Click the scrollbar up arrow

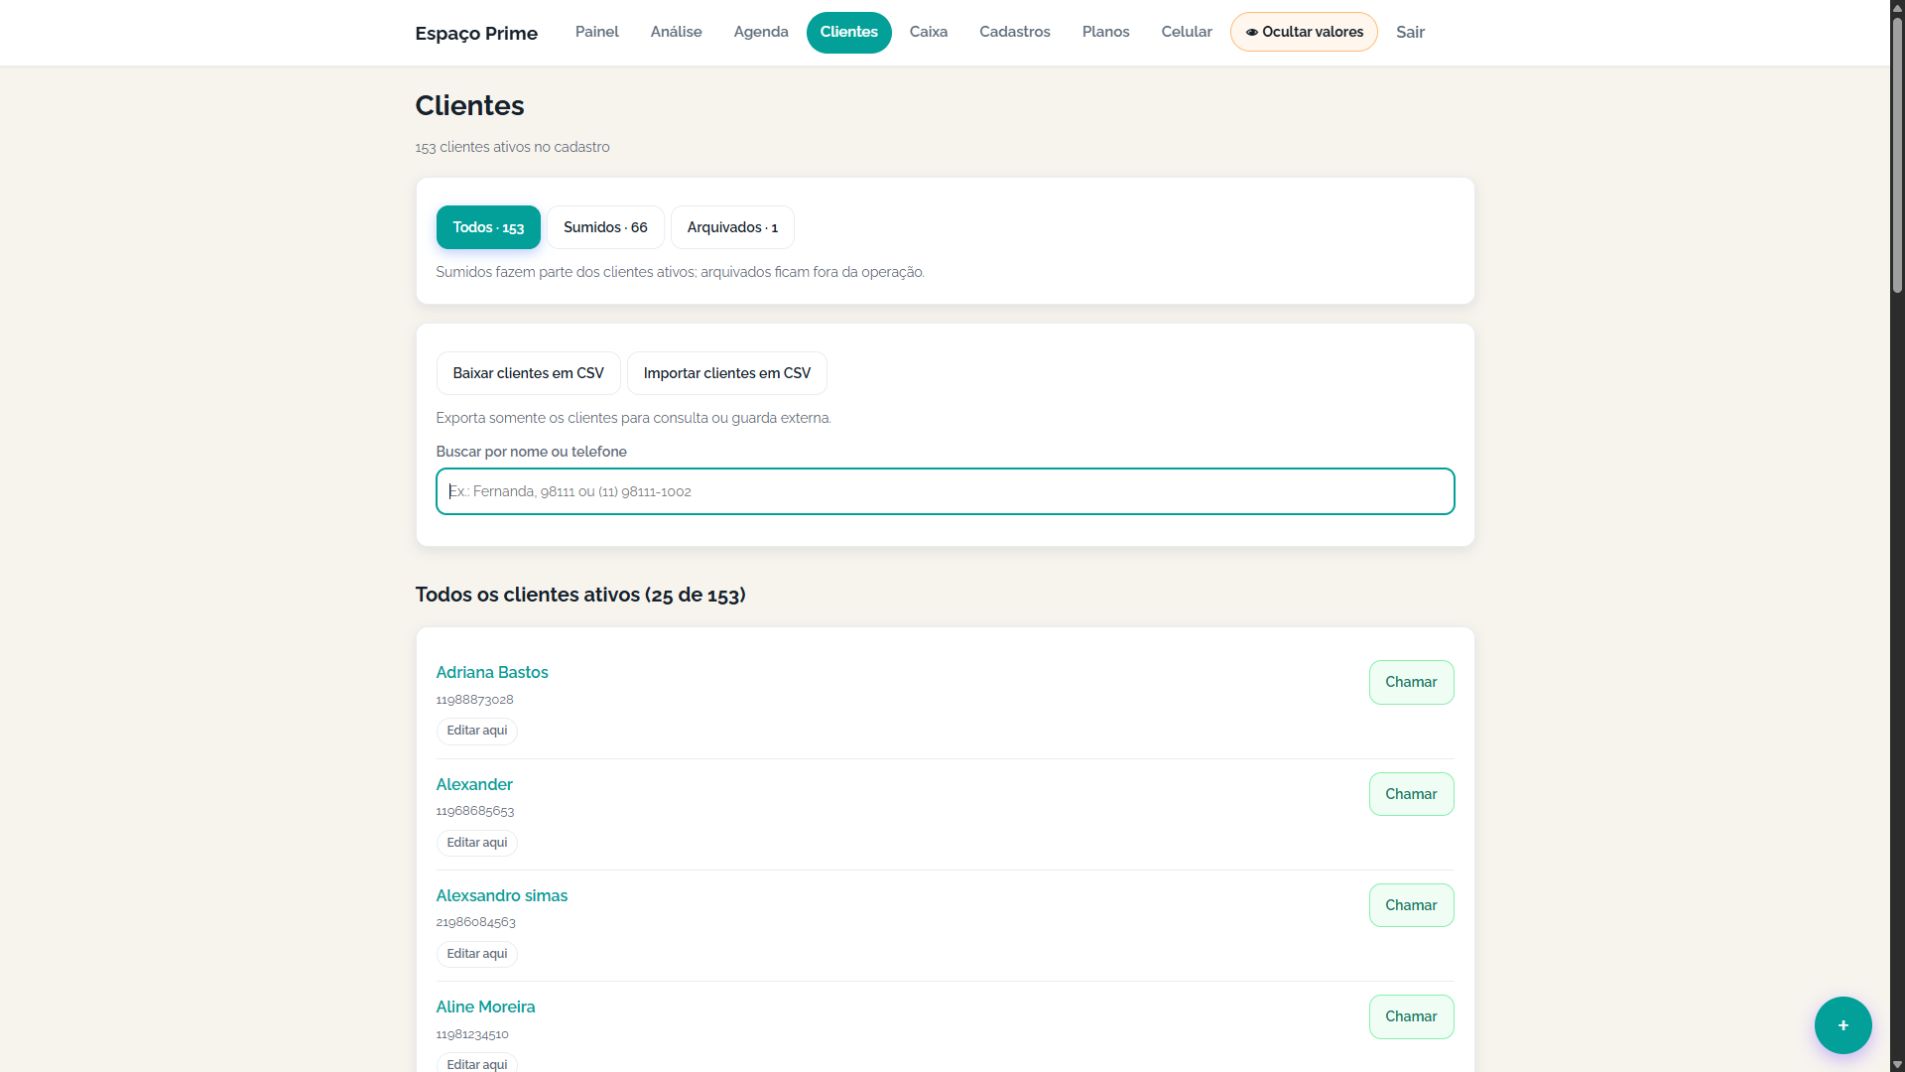(1897, 8)
